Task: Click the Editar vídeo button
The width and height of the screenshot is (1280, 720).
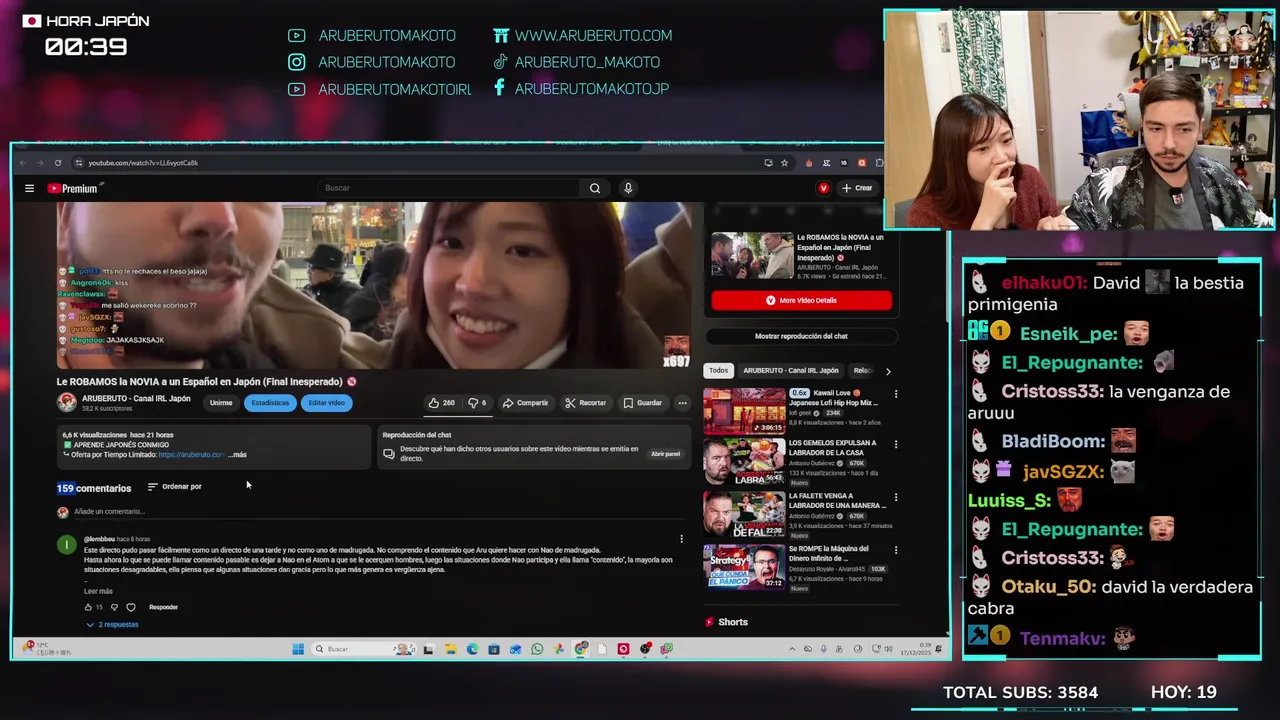Action: [x=326, y=403]
